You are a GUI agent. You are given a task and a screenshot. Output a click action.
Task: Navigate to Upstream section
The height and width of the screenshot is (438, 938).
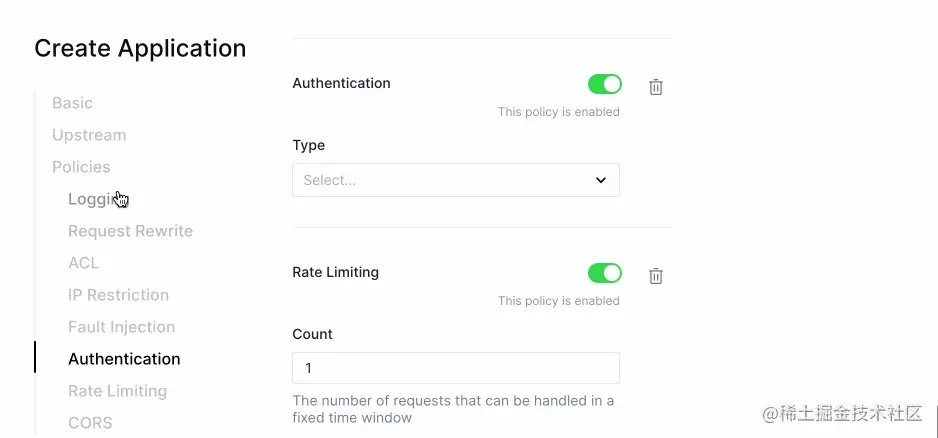[x=89, y=135]
